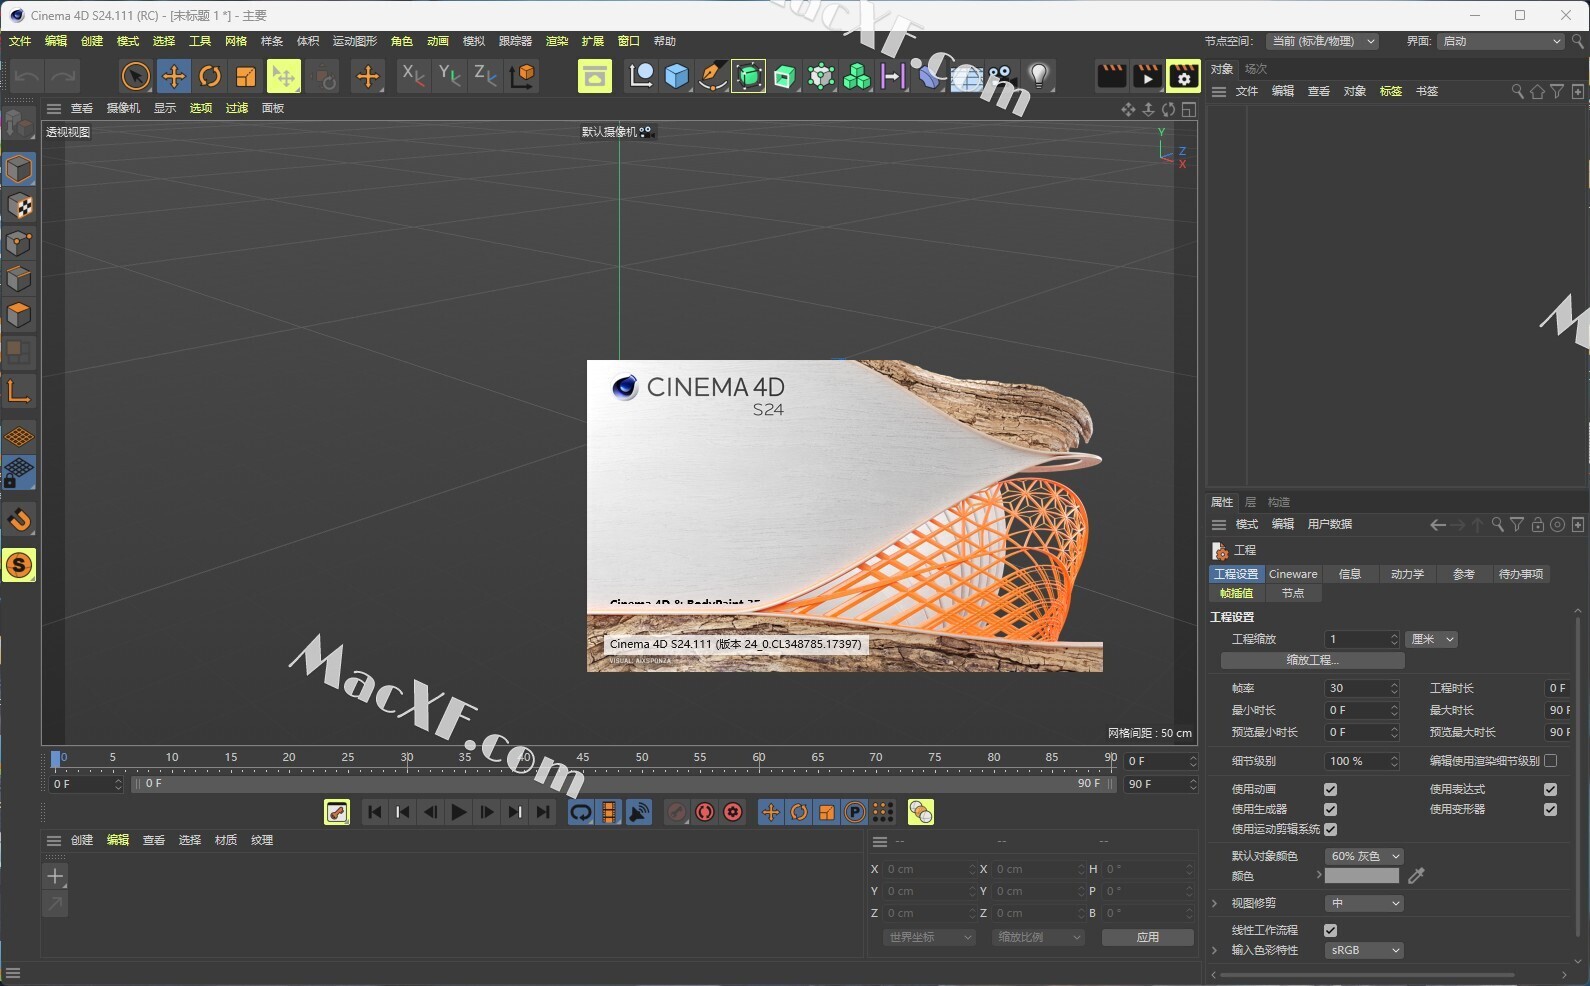Go to end of animation
The height and width of the screenshot is (986, 1590).
click(x=543, y=812)
